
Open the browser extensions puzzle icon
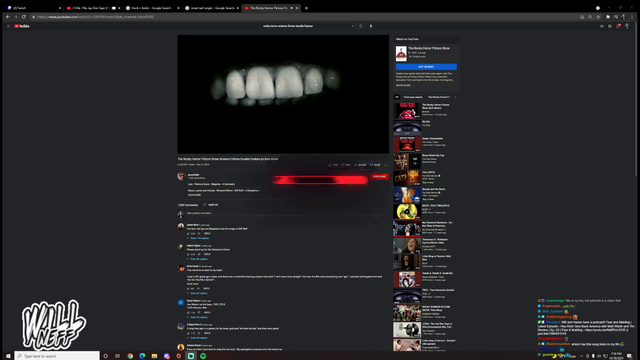(608, 17)
